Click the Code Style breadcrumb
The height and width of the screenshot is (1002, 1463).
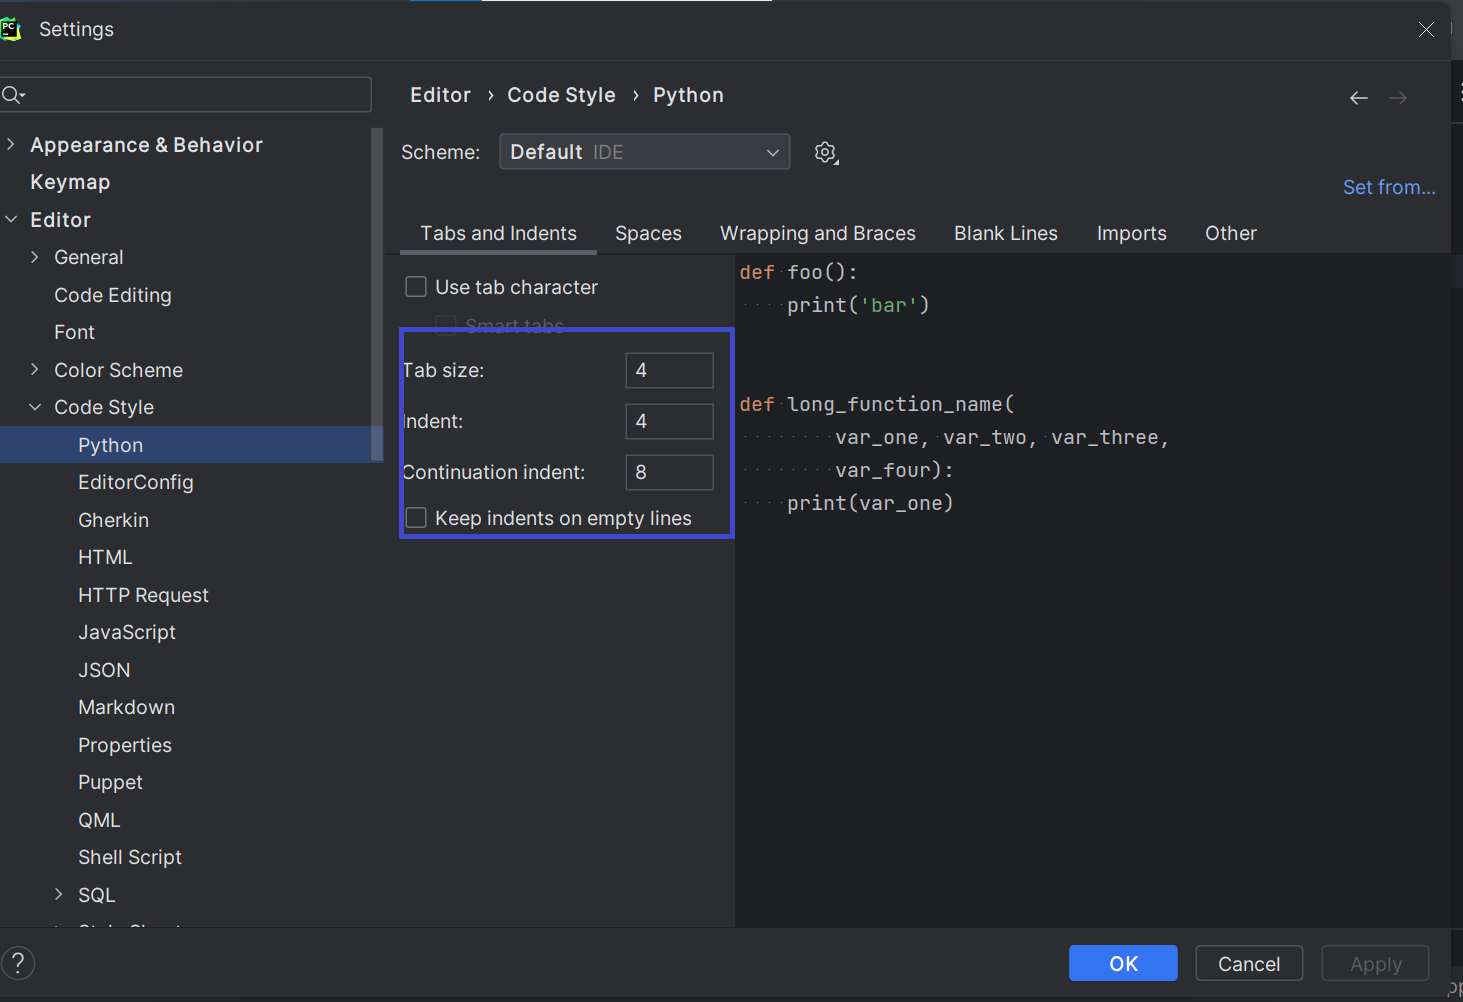(x=561, y=95)
